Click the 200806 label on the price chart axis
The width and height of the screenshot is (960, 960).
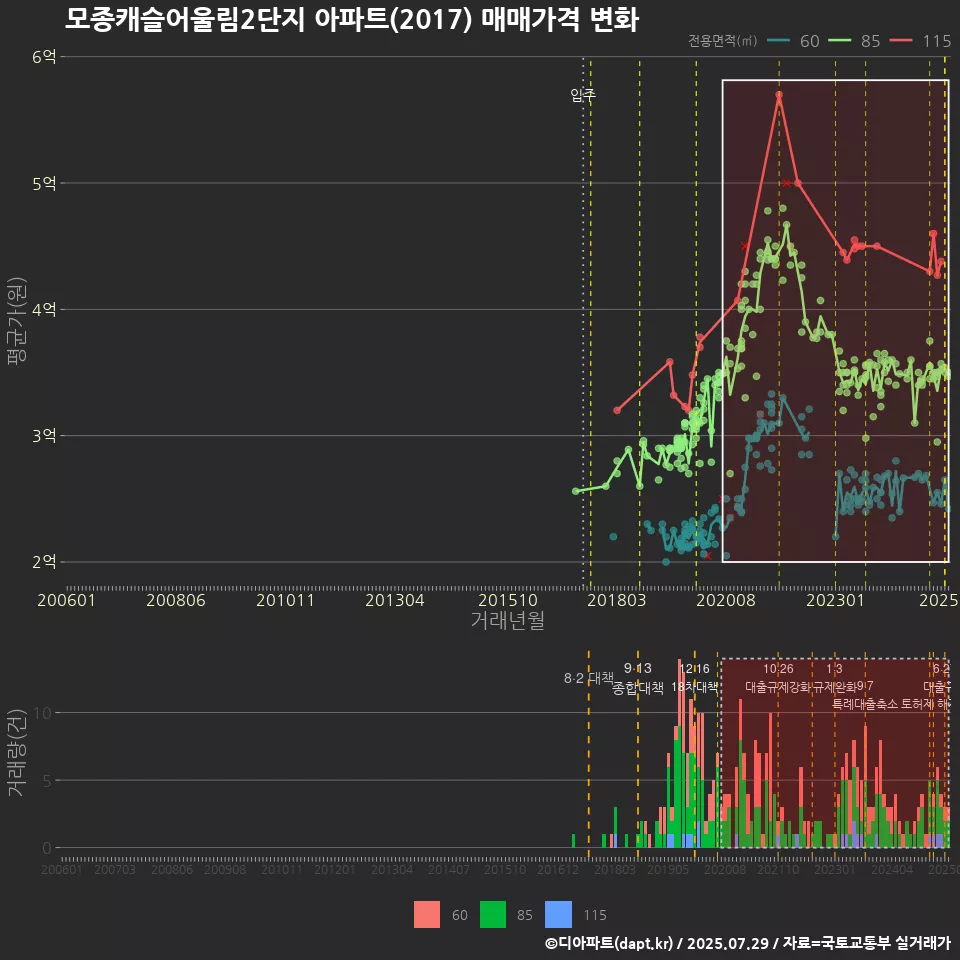(176, 600)
